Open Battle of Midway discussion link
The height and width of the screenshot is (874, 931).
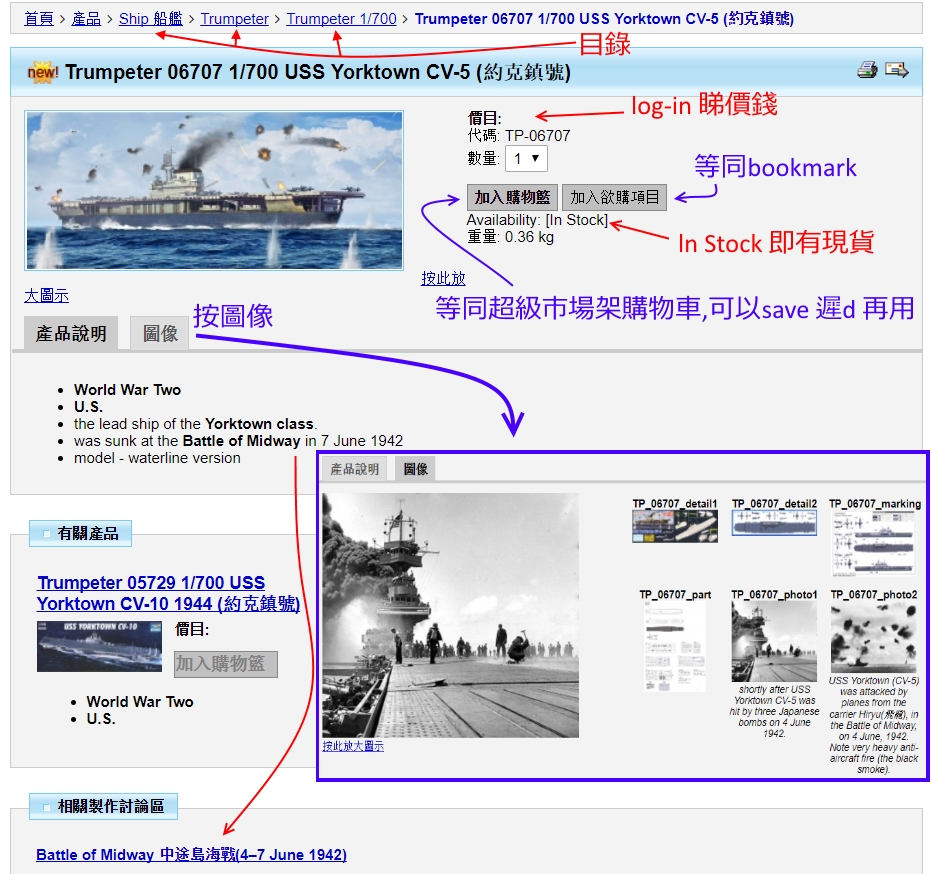191,854
